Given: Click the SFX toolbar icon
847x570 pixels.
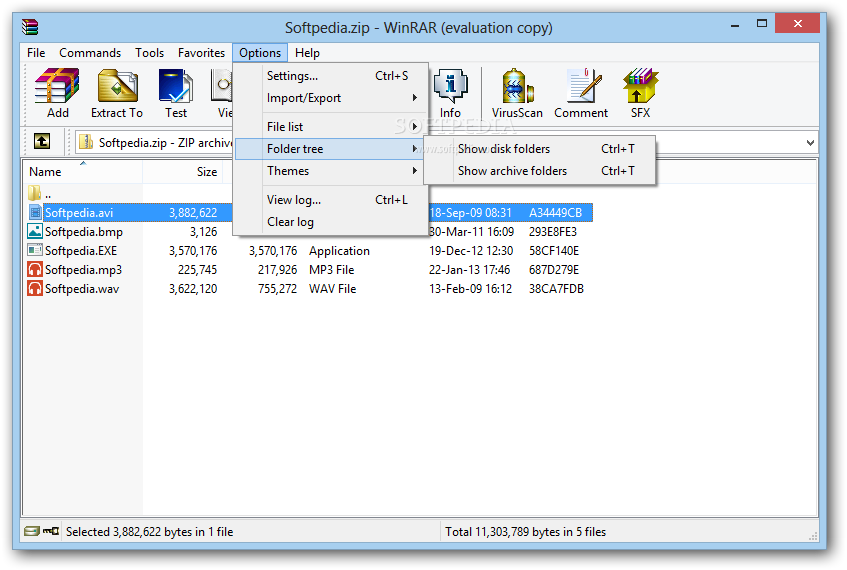Looking at the screenshot, I should point(641,85).
